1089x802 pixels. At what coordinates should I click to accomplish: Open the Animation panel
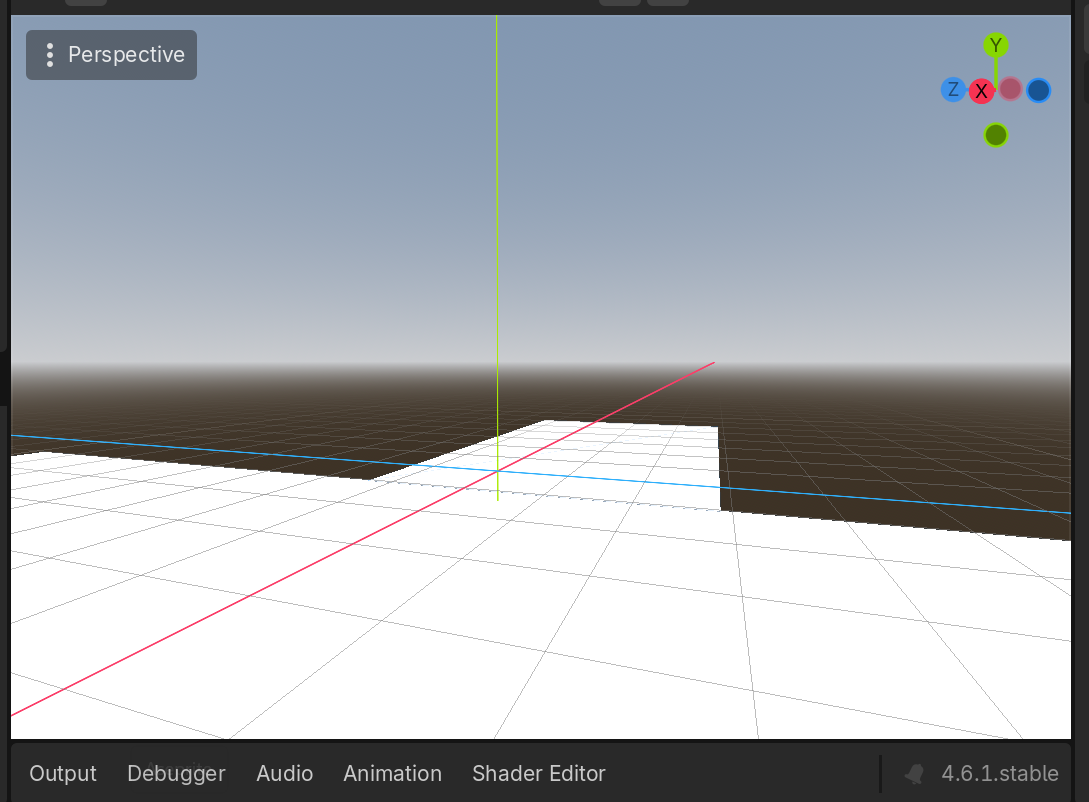point(392,773)
